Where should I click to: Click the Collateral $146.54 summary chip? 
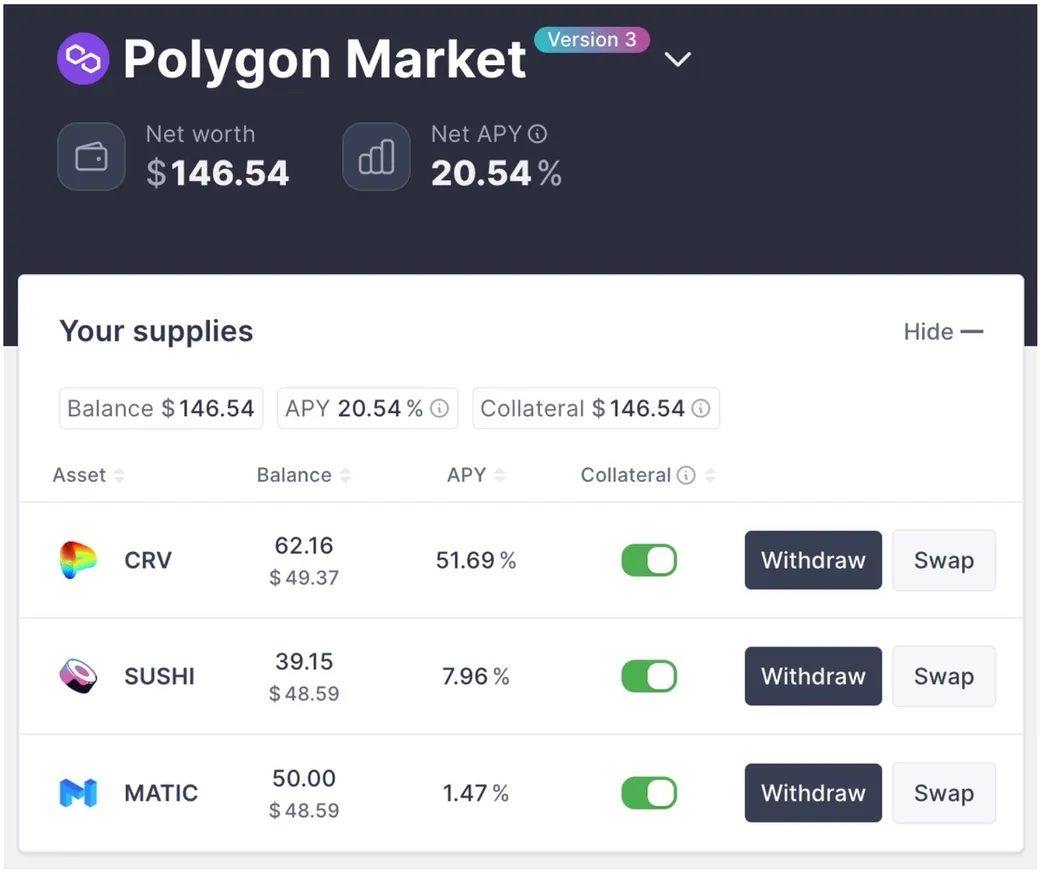click(595, 408)
